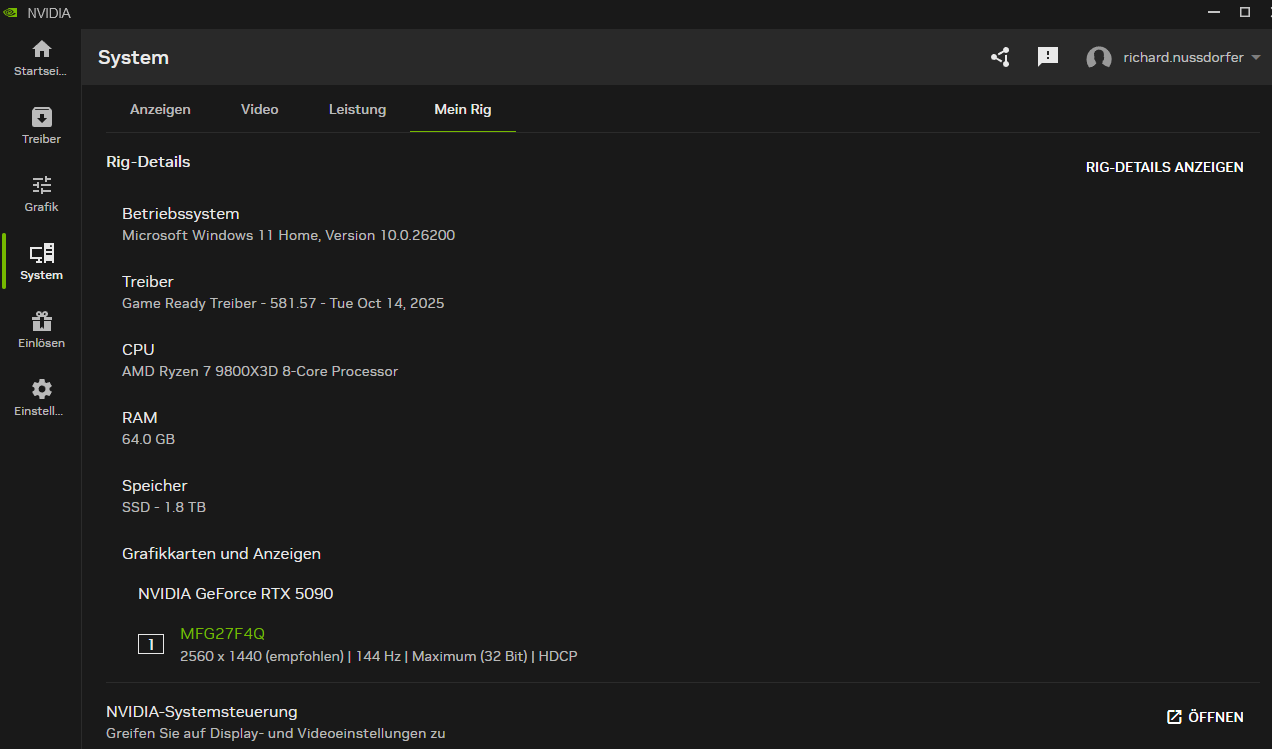
Task: Switch to the Video tab
Action: 260,109
